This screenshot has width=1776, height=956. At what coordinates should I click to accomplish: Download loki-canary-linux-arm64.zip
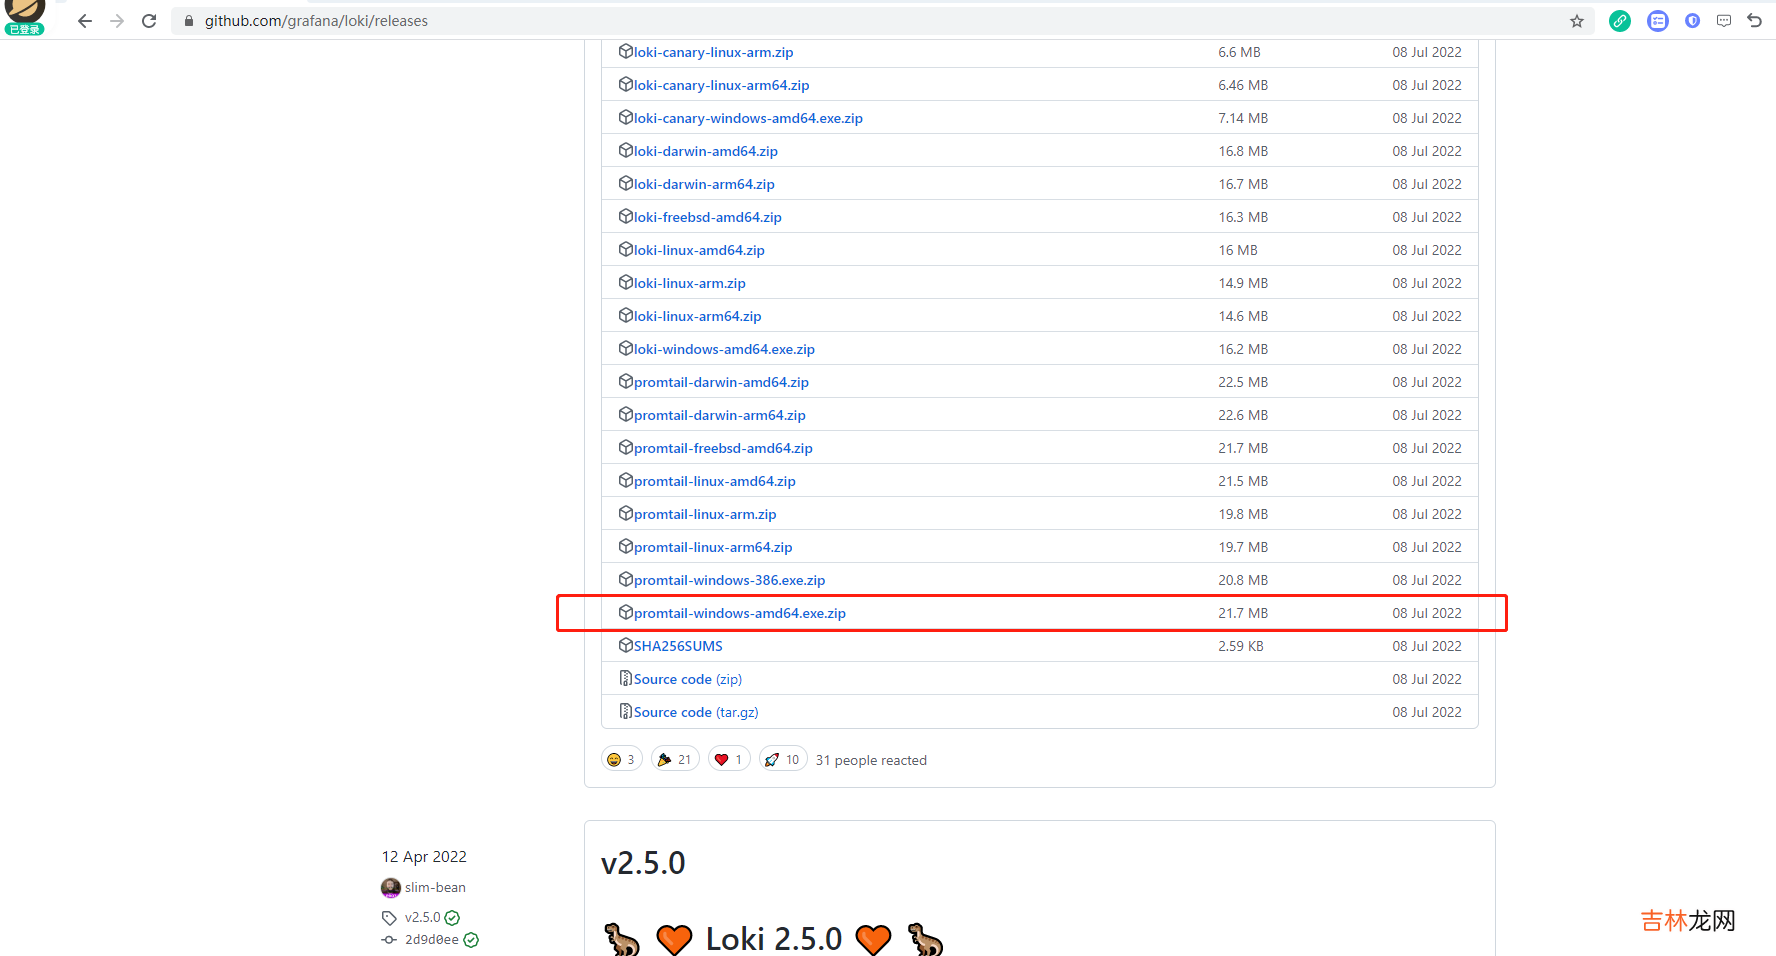click(x=721, y=85)
